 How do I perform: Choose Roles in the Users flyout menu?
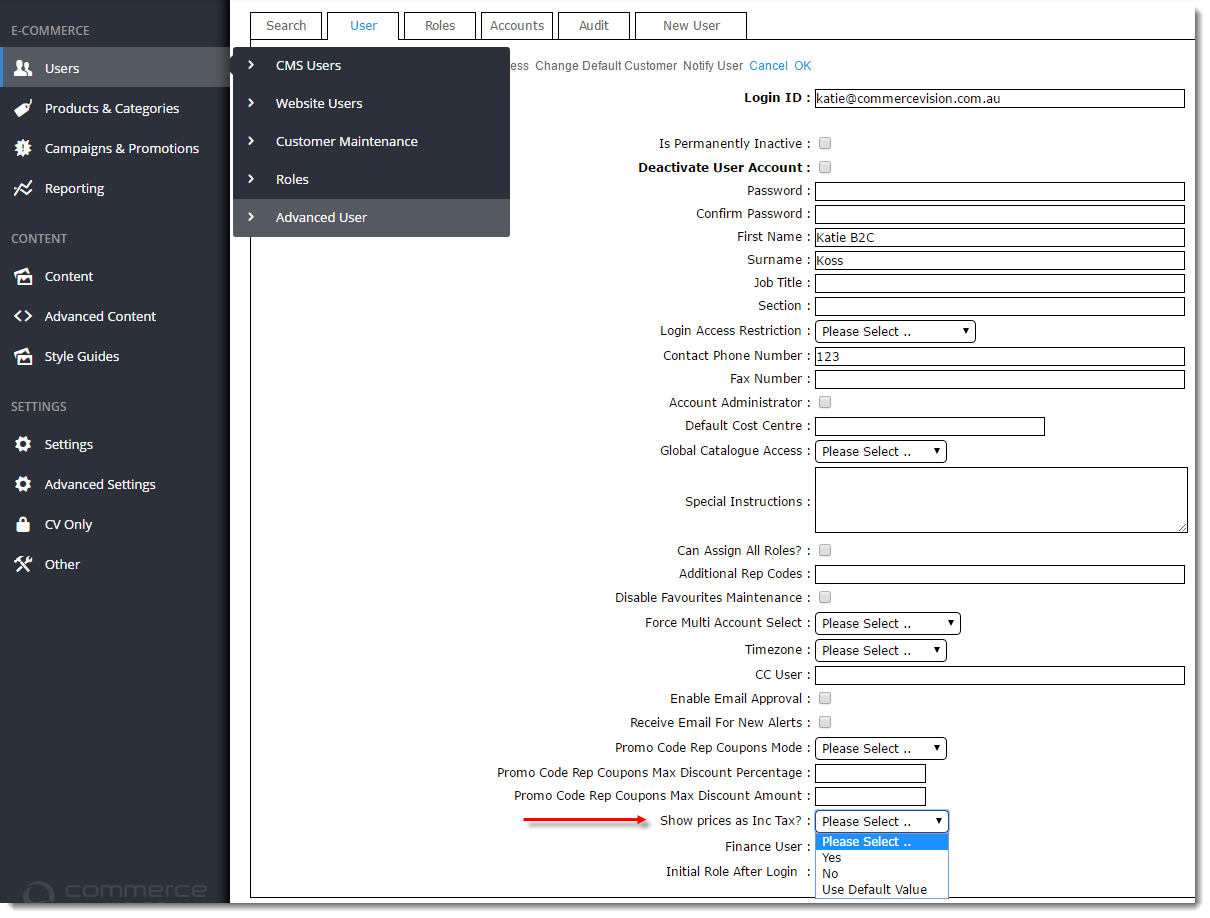pyautogui.click(x=372, y=180)
